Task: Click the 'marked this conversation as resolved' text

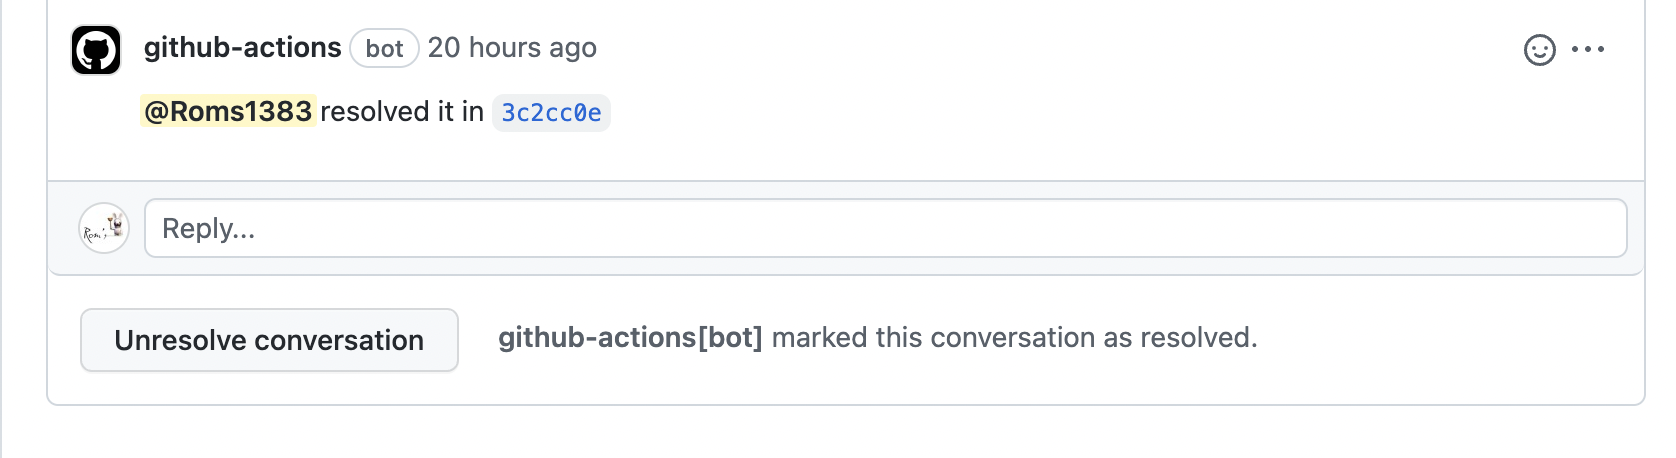Action: click(1014, 338)
